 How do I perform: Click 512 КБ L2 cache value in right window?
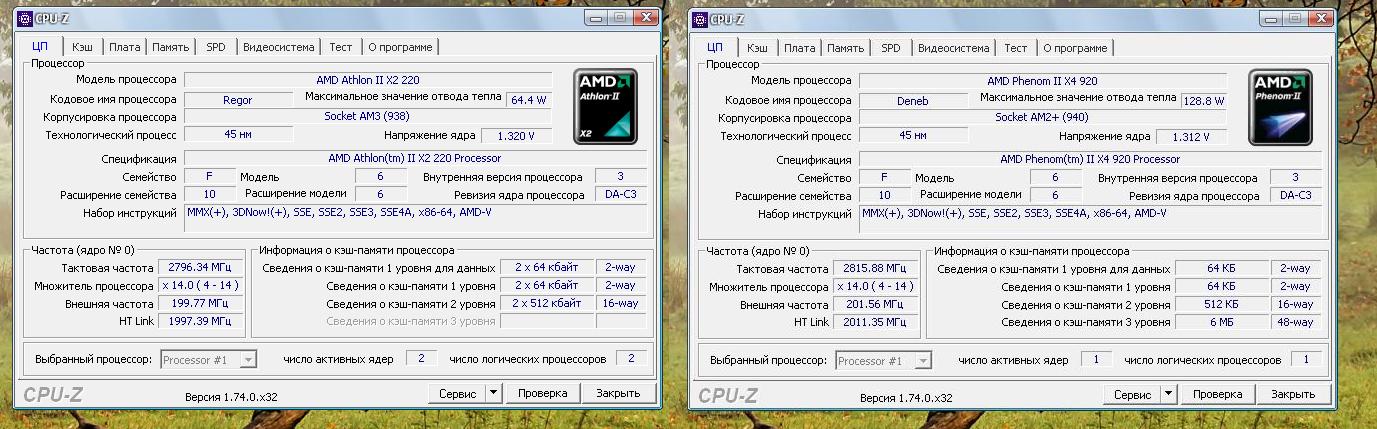[1222, 304]
